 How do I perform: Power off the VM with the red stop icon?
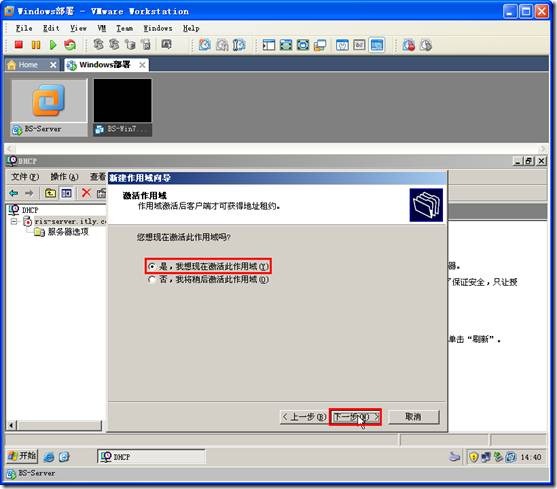[x=18, y=45]
